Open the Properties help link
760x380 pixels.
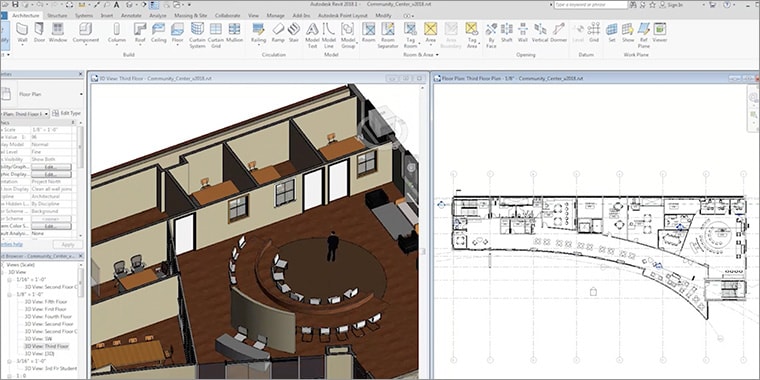tap(12, 244)
